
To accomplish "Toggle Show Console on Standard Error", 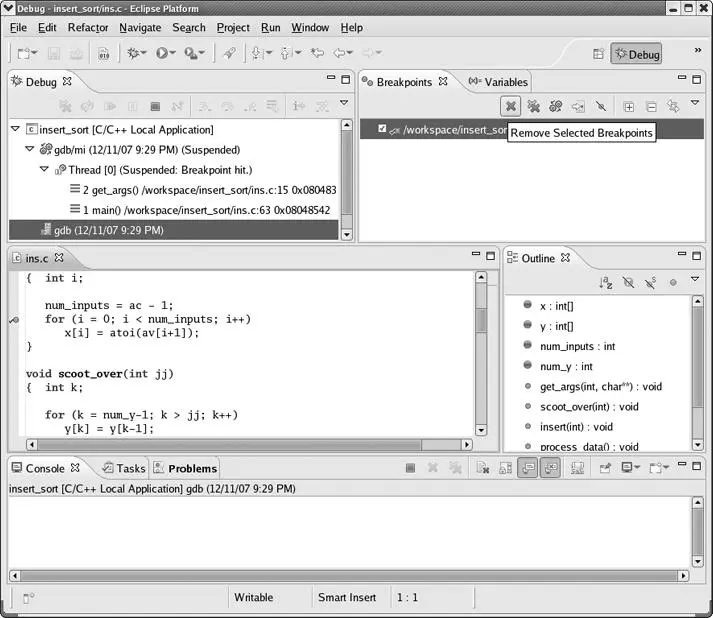I will [550, 468].
